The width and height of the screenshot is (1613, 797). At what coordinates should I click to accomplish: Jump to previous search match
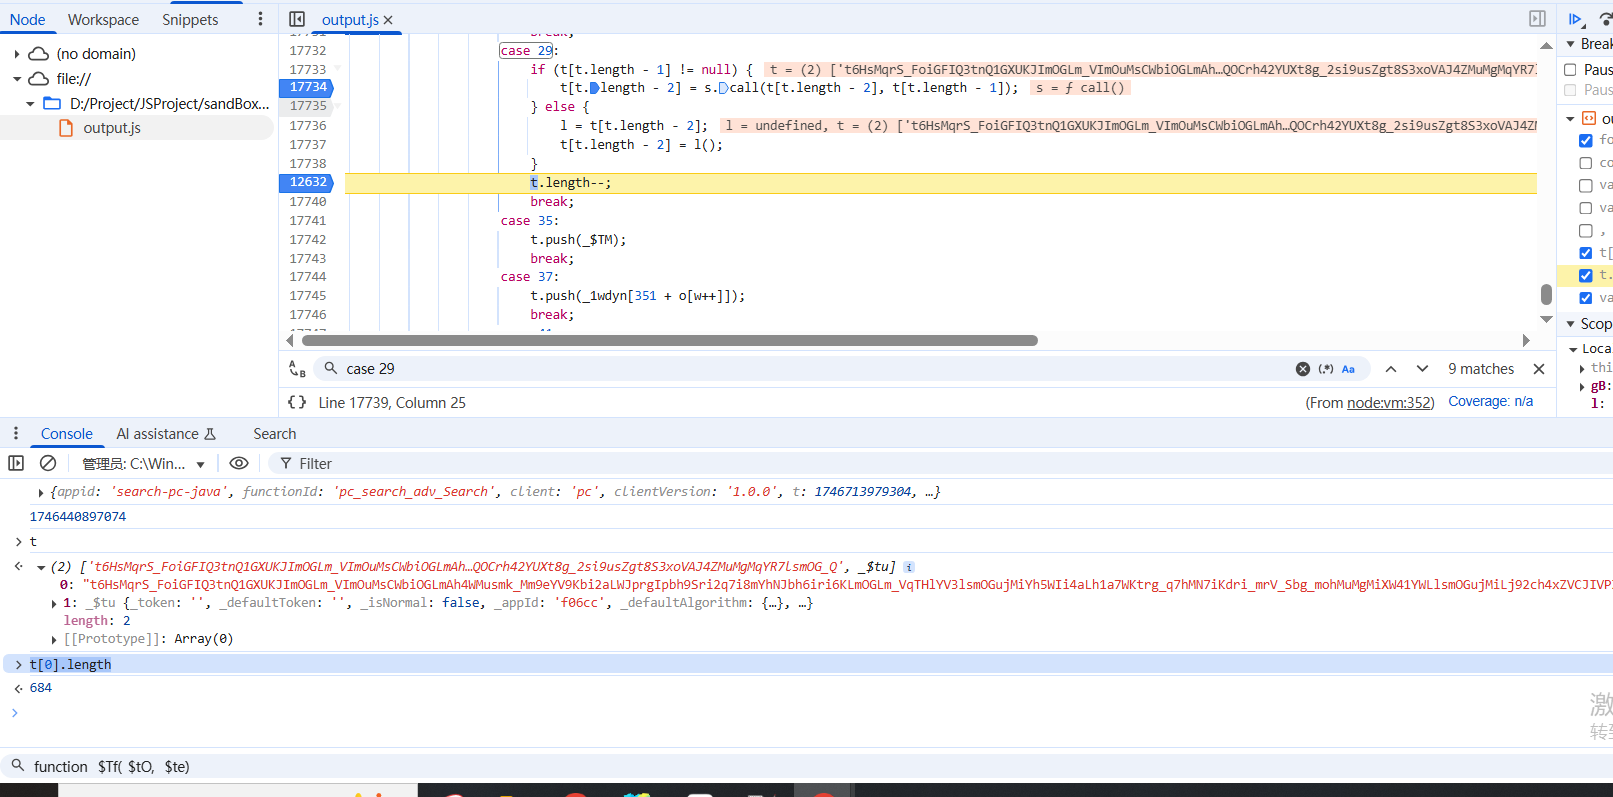click(1390, 369)
